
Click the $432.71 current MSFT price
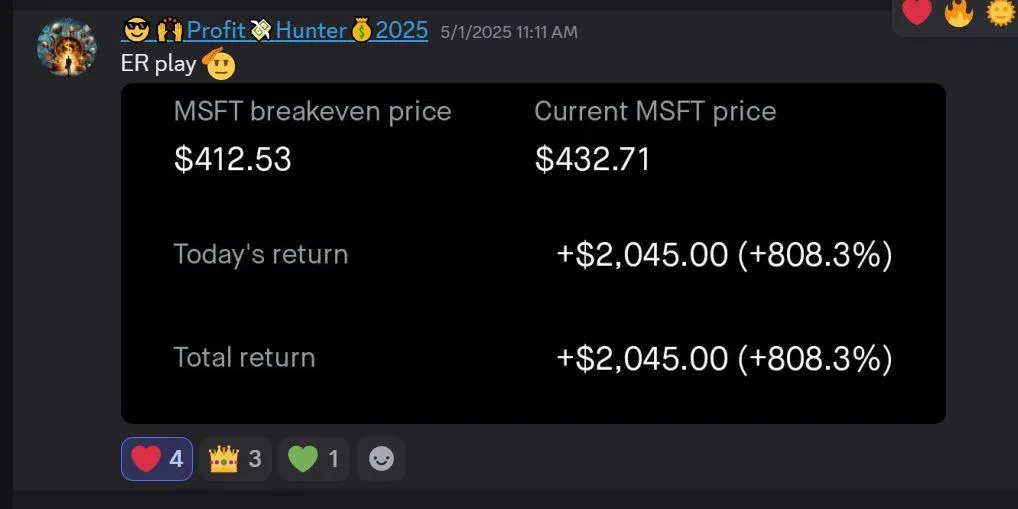592,159
